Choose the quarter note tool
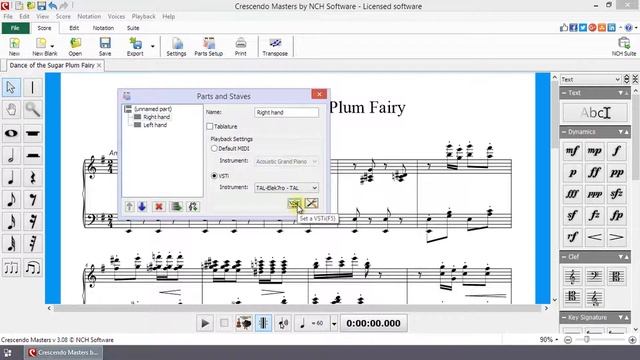This screenshot has width=640, height=360. [x=11, y=178]
